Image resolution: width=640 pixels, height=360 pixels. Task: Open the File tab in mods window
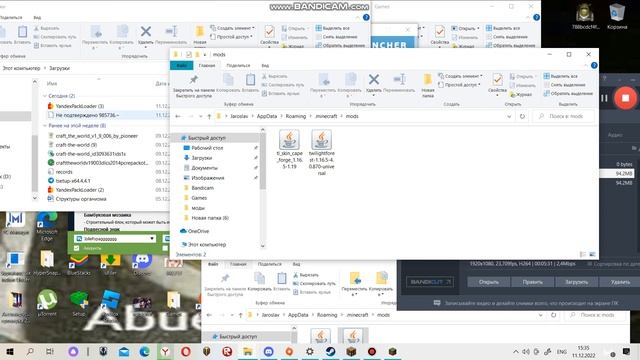[x=181, y=65]
